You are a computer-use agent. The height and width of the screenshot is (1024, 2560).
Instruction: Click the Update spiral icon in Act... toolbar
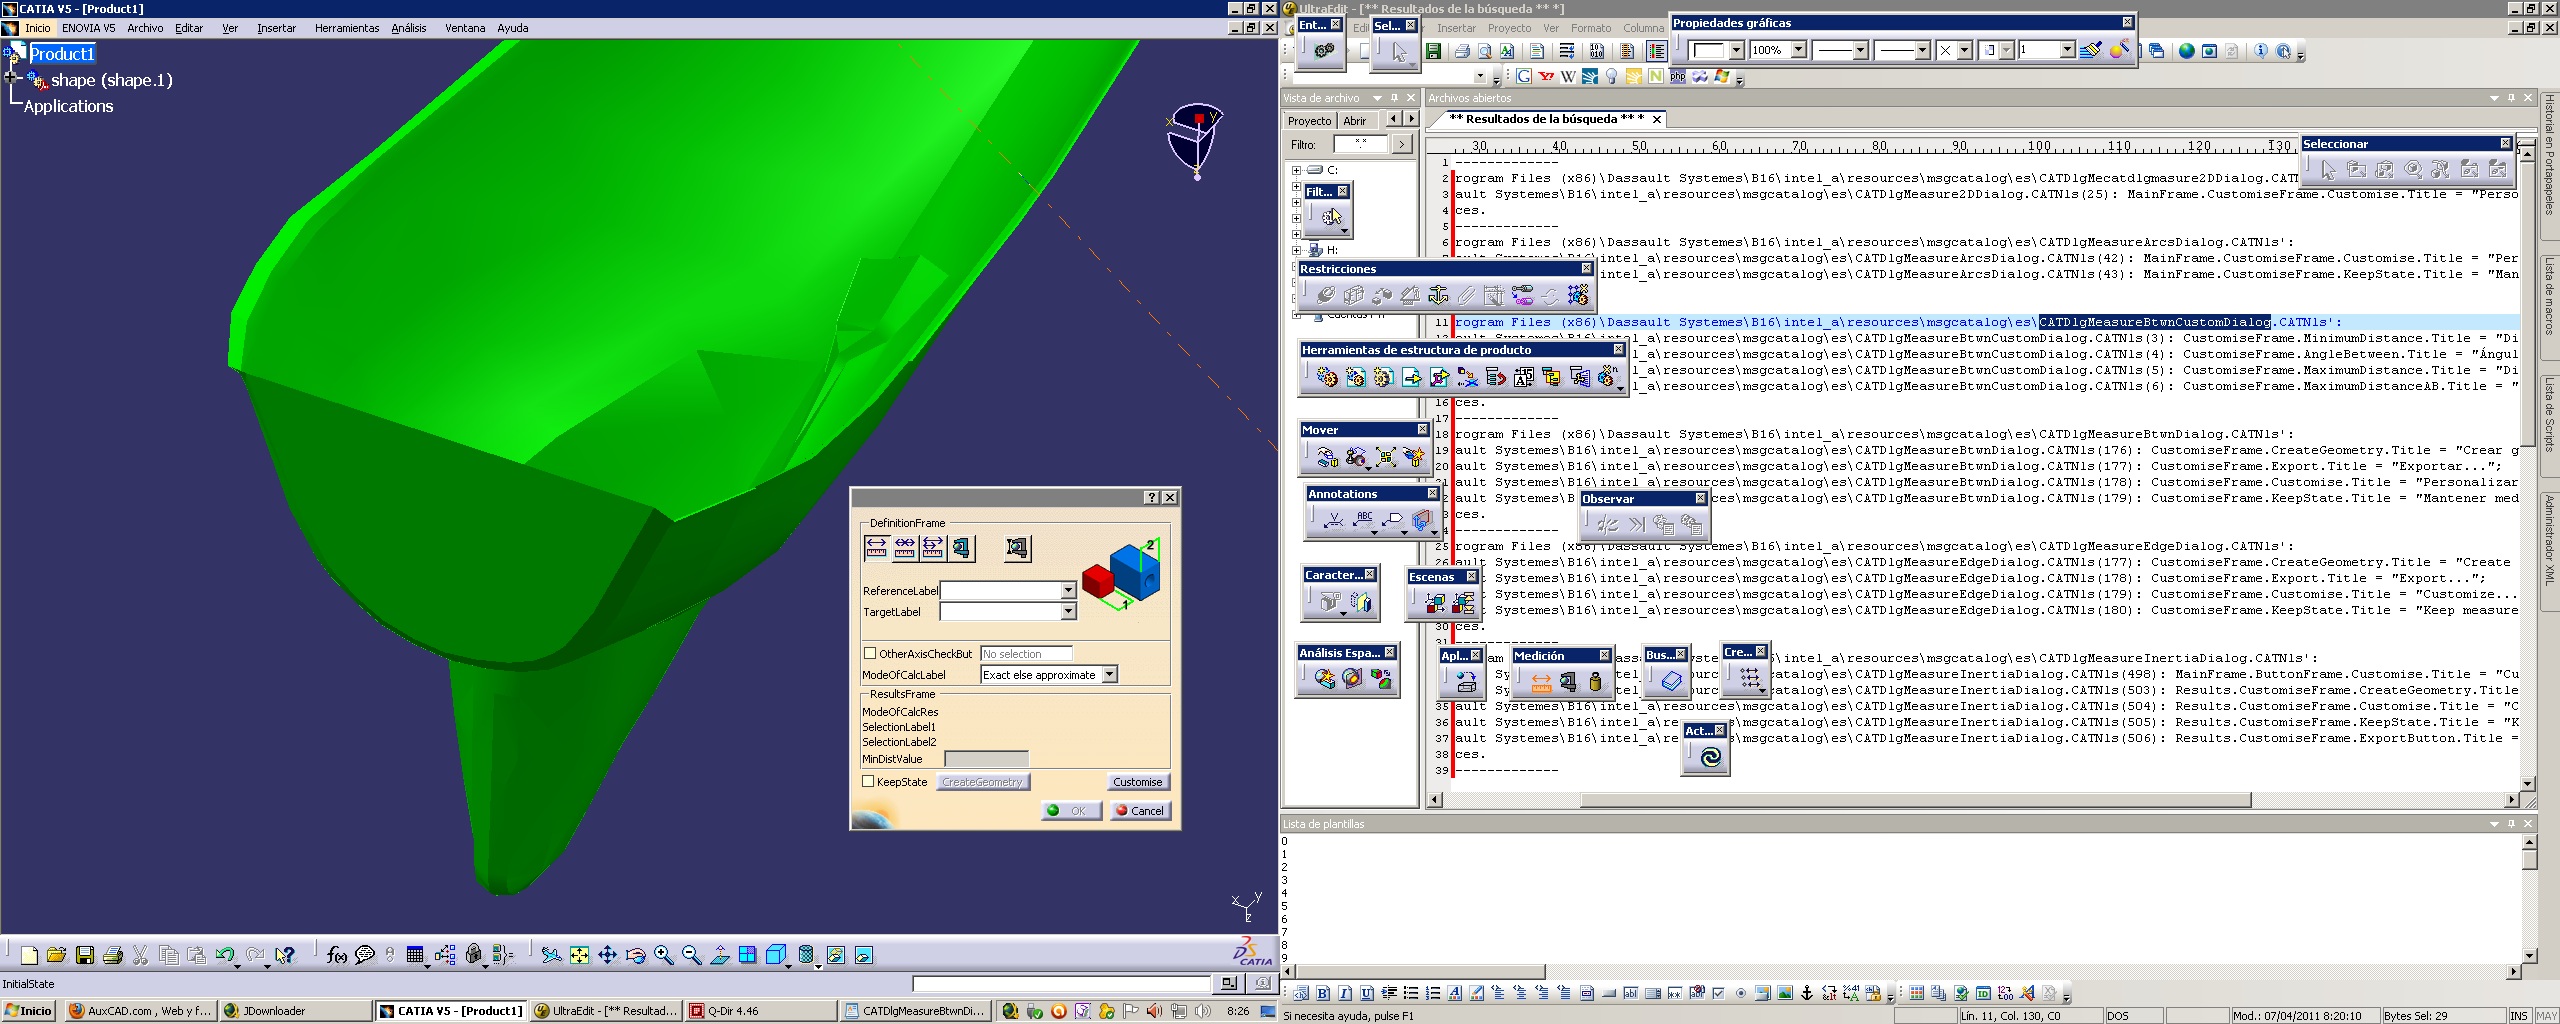pos(1710,757)
